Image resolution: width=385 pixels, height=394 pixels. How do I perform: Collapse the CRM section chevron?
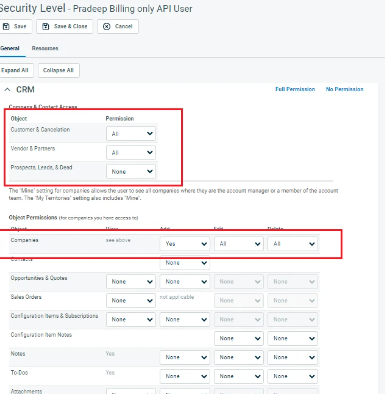point(7,89)
